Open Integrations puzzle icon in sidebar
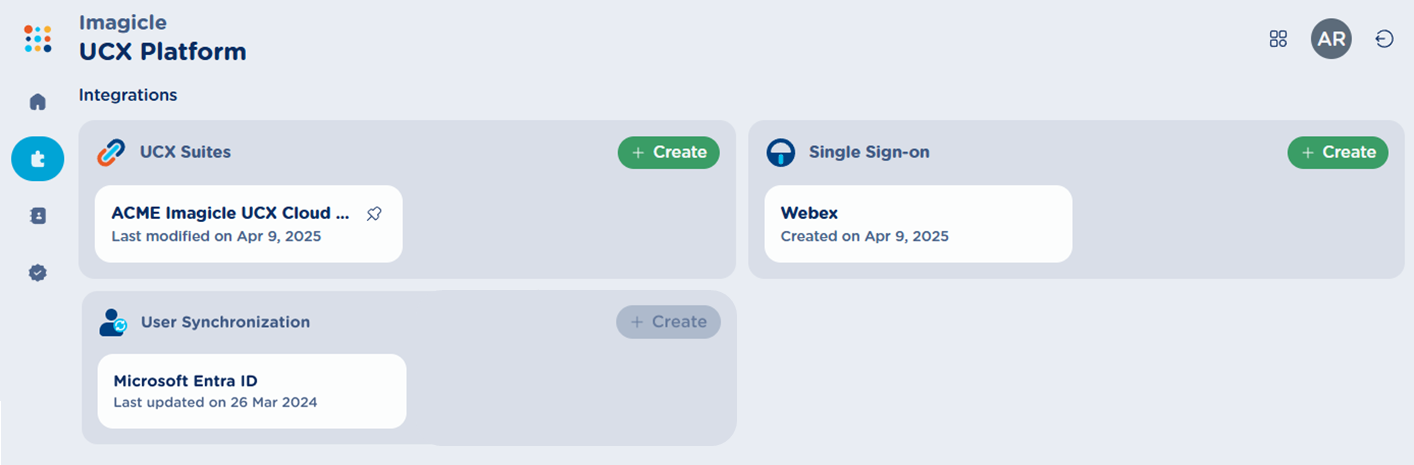The height and width of the screenshot is (465, 1414). [x=38, y=159]
